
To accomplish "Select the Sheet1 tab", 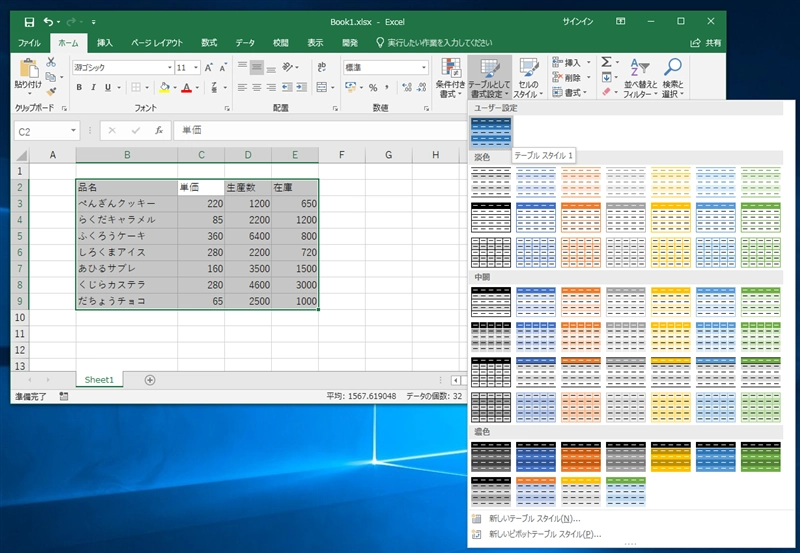I will 99,380.
